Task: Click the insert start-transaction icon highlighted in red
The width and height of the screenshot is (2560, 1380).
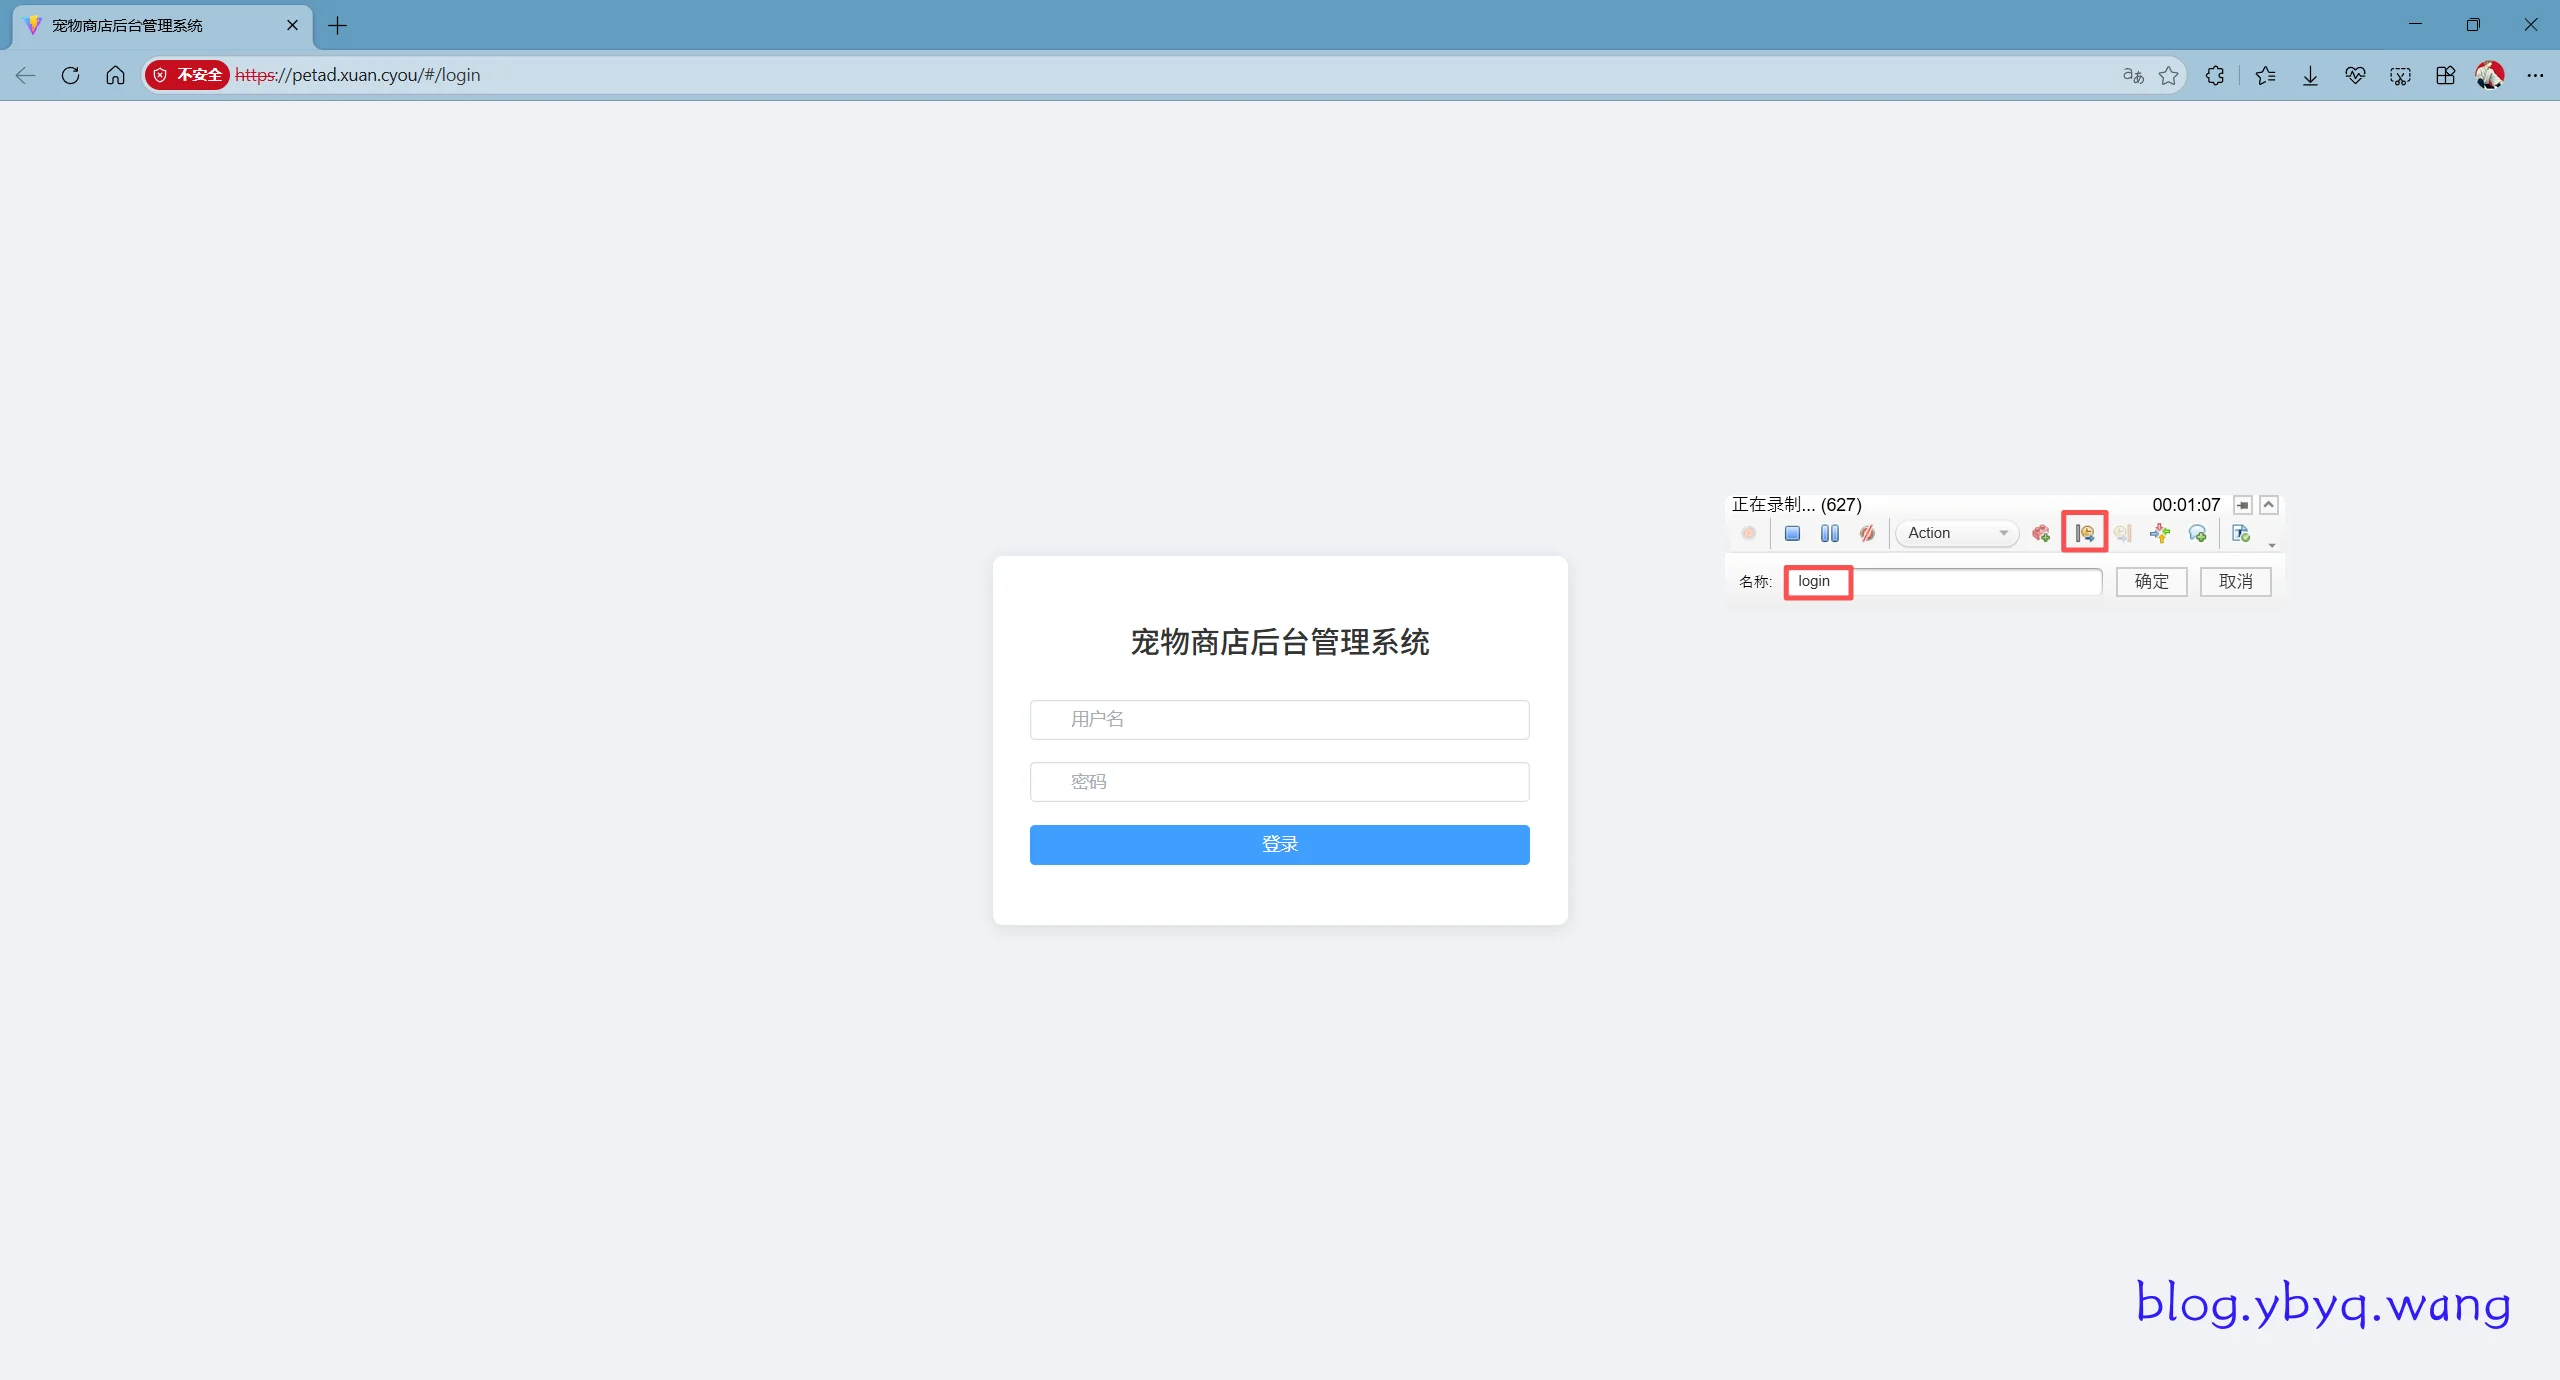Action: (x=2084, y=533)
